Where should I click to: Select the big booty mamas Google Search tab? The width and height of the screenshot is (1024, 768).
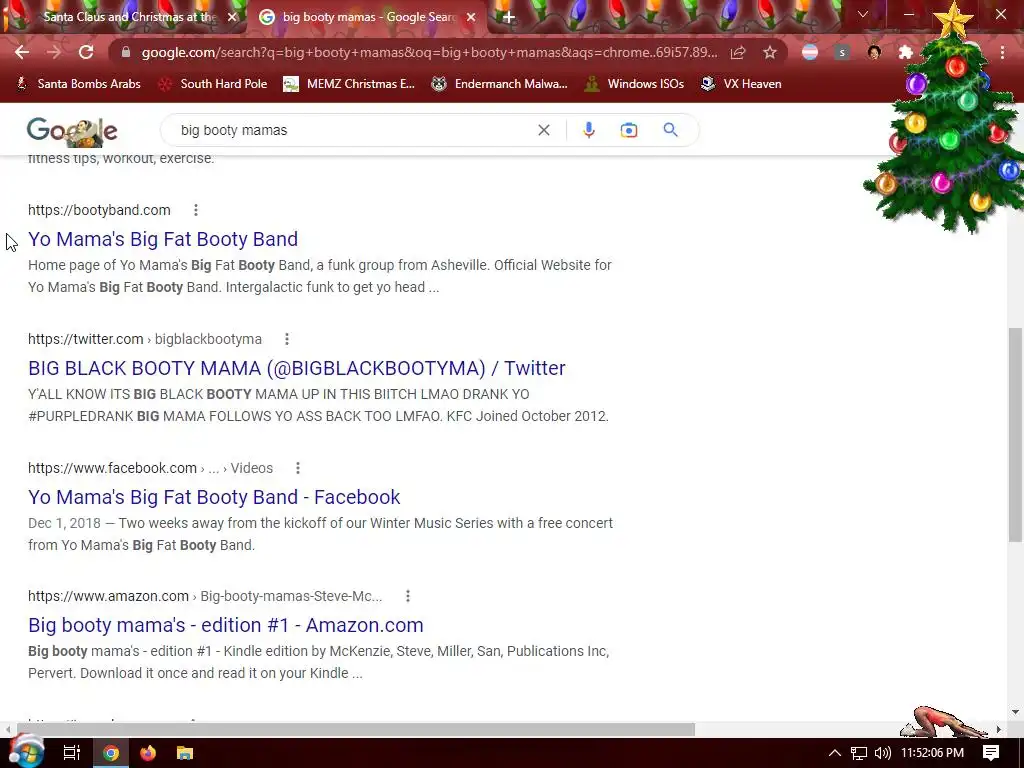click(x=368, y=17)
